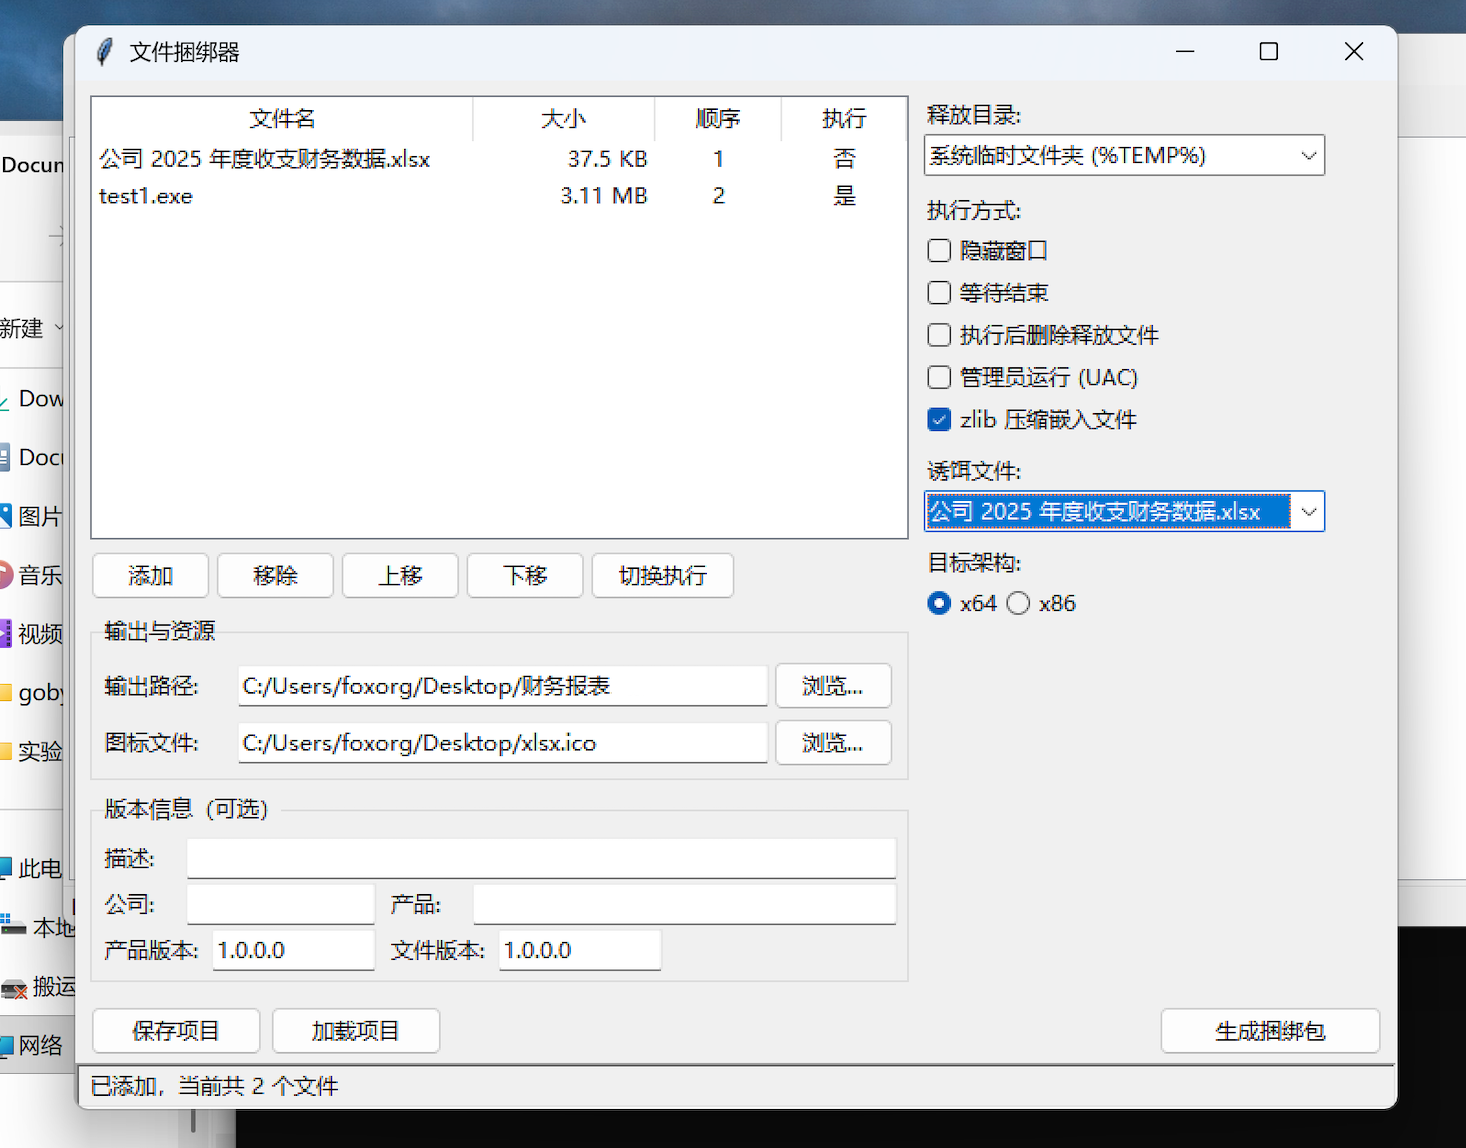Click the 切换执行 button

pos(662,575)
